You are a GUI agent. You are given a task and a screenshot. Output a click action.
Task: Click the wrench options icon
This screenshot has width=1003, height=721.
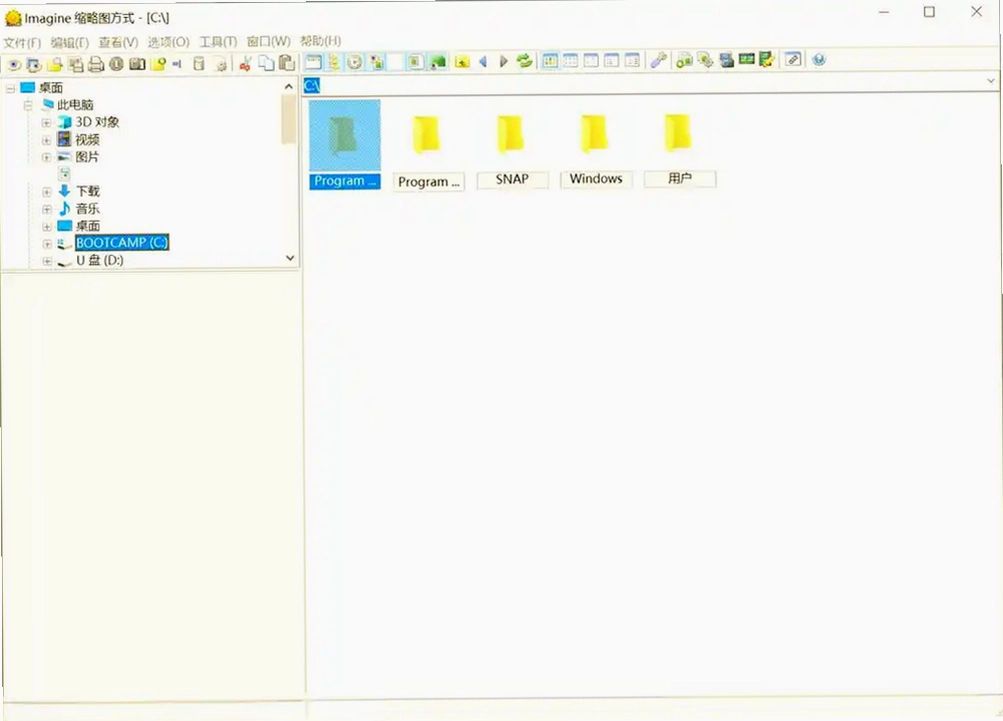point(659,61)
